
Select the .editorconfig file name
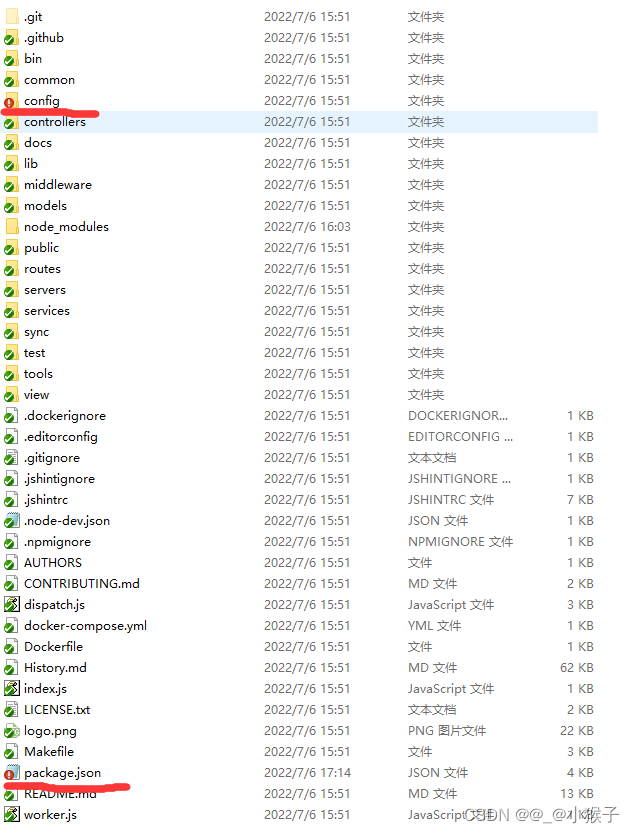(x=61, y=437)
